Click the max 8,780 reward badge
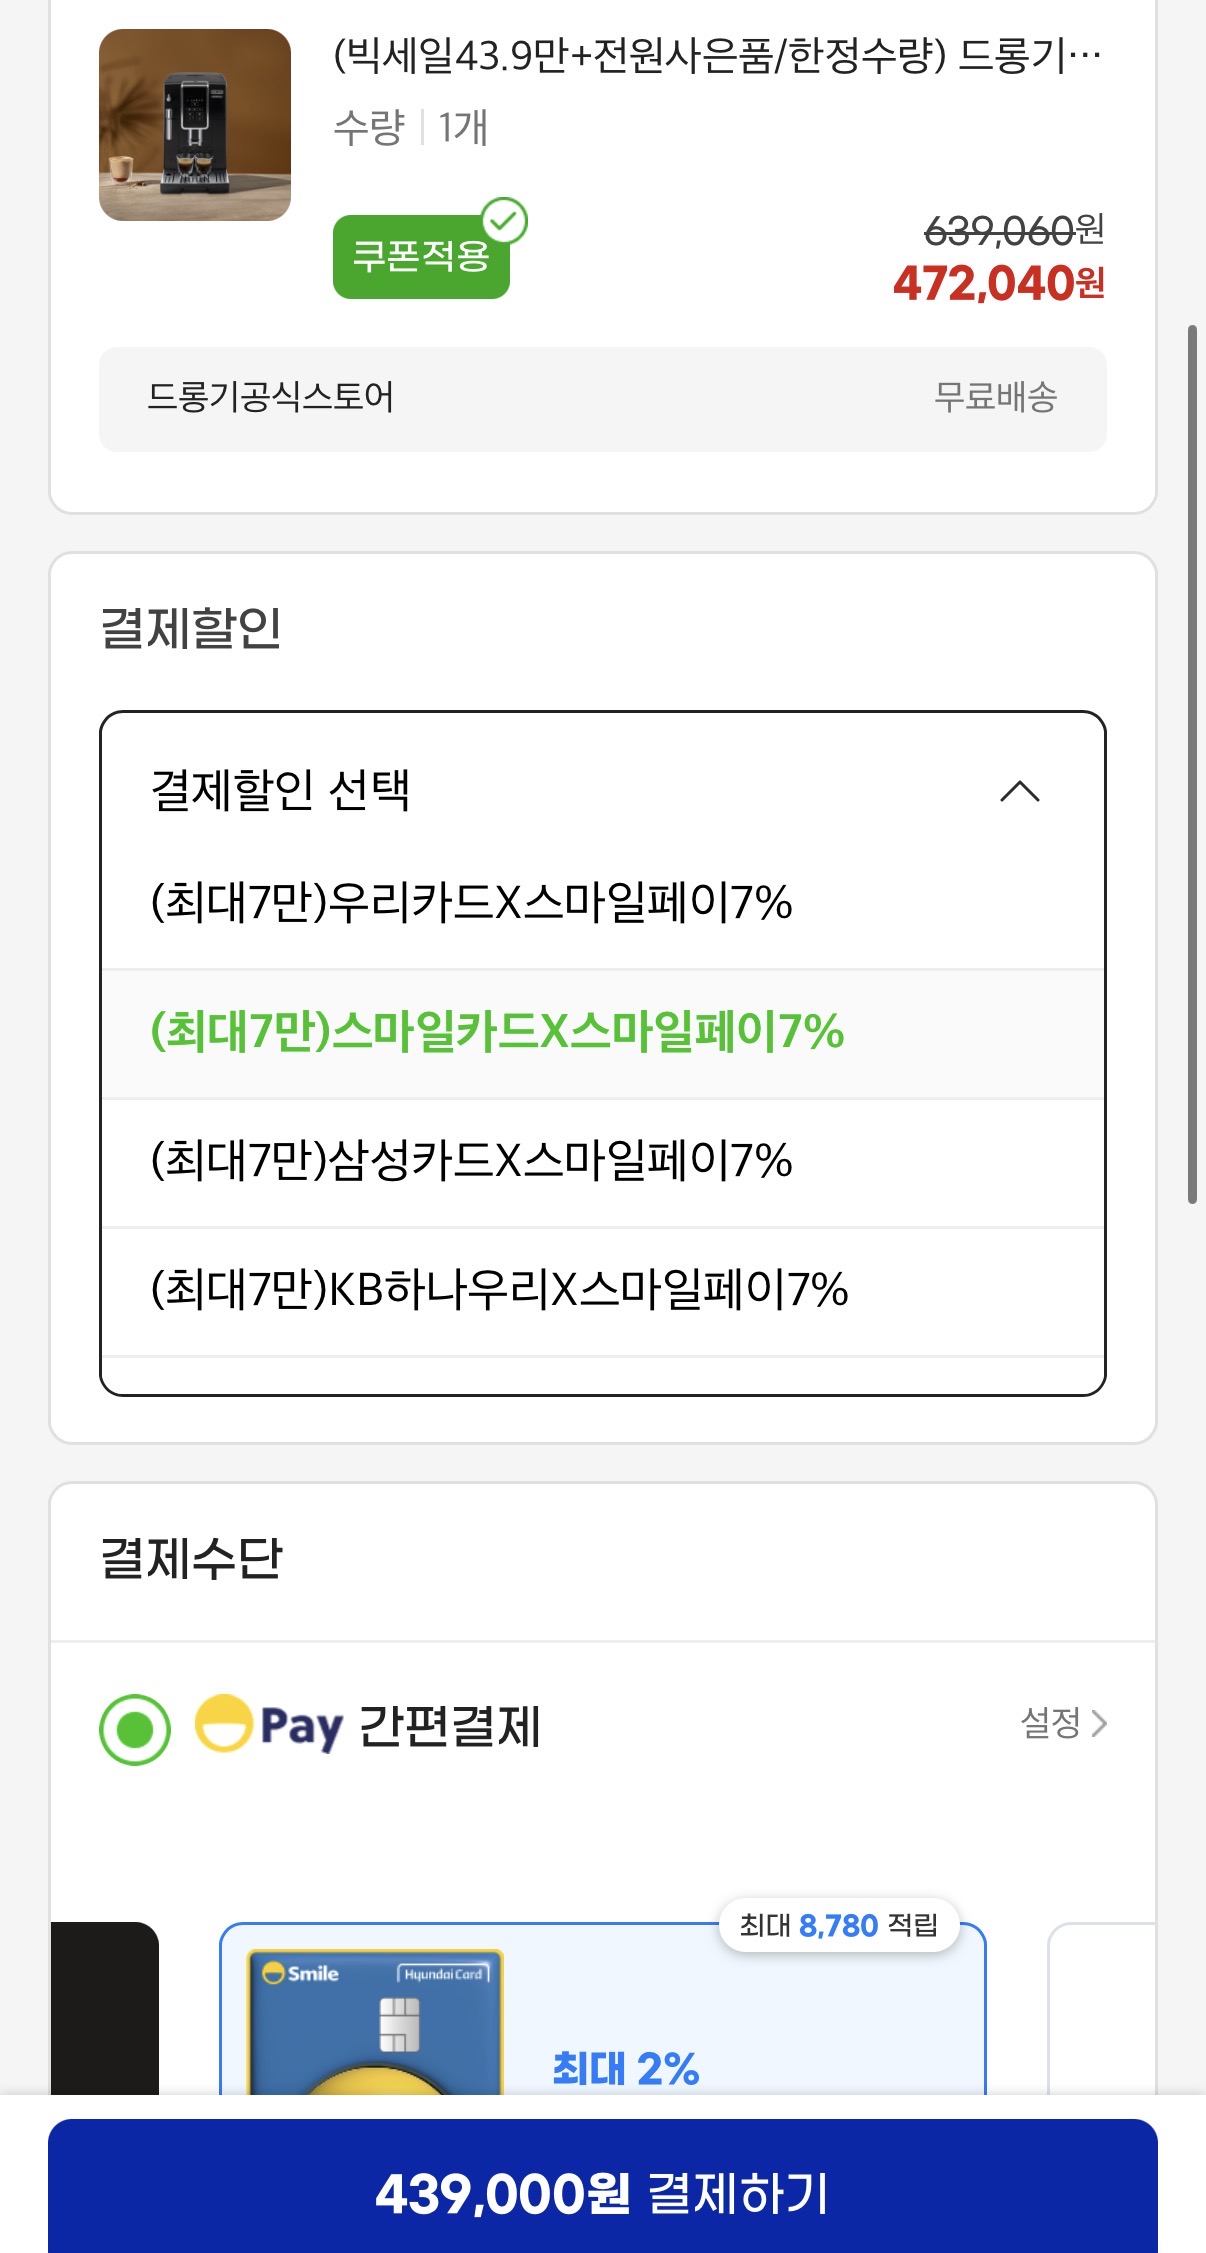Image resolution: width=1206 pixels, height=2253 pixels. pos(838,1925)
